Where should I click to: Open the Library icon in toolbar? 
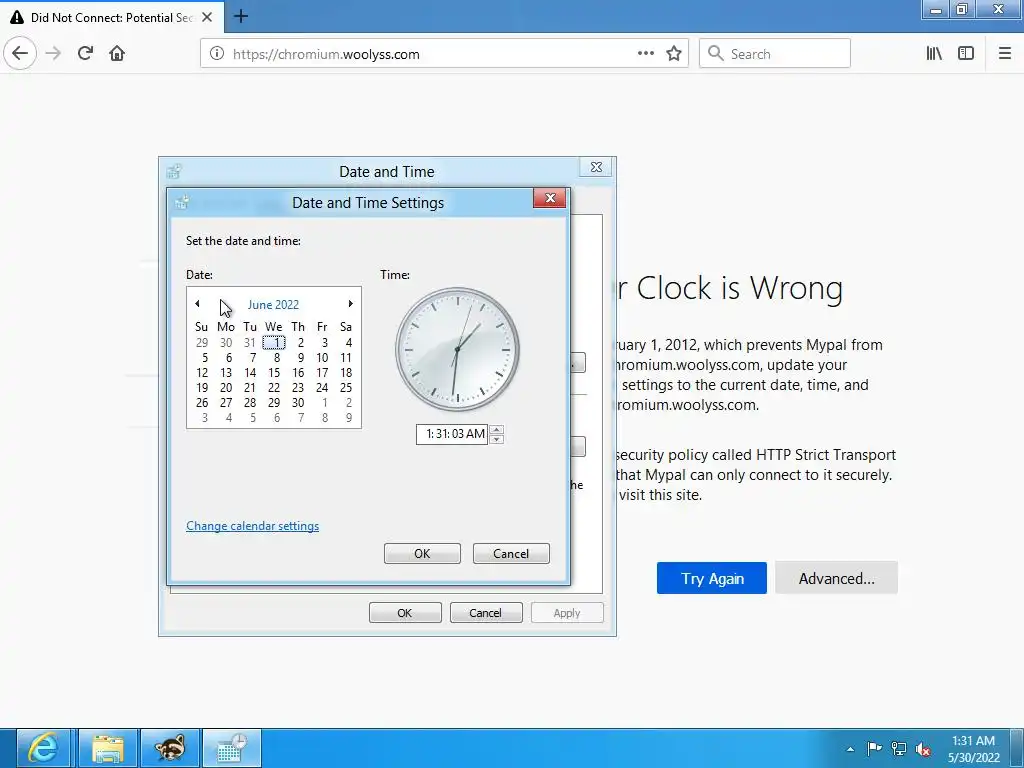pyautogui.click(x=934, y=54)
